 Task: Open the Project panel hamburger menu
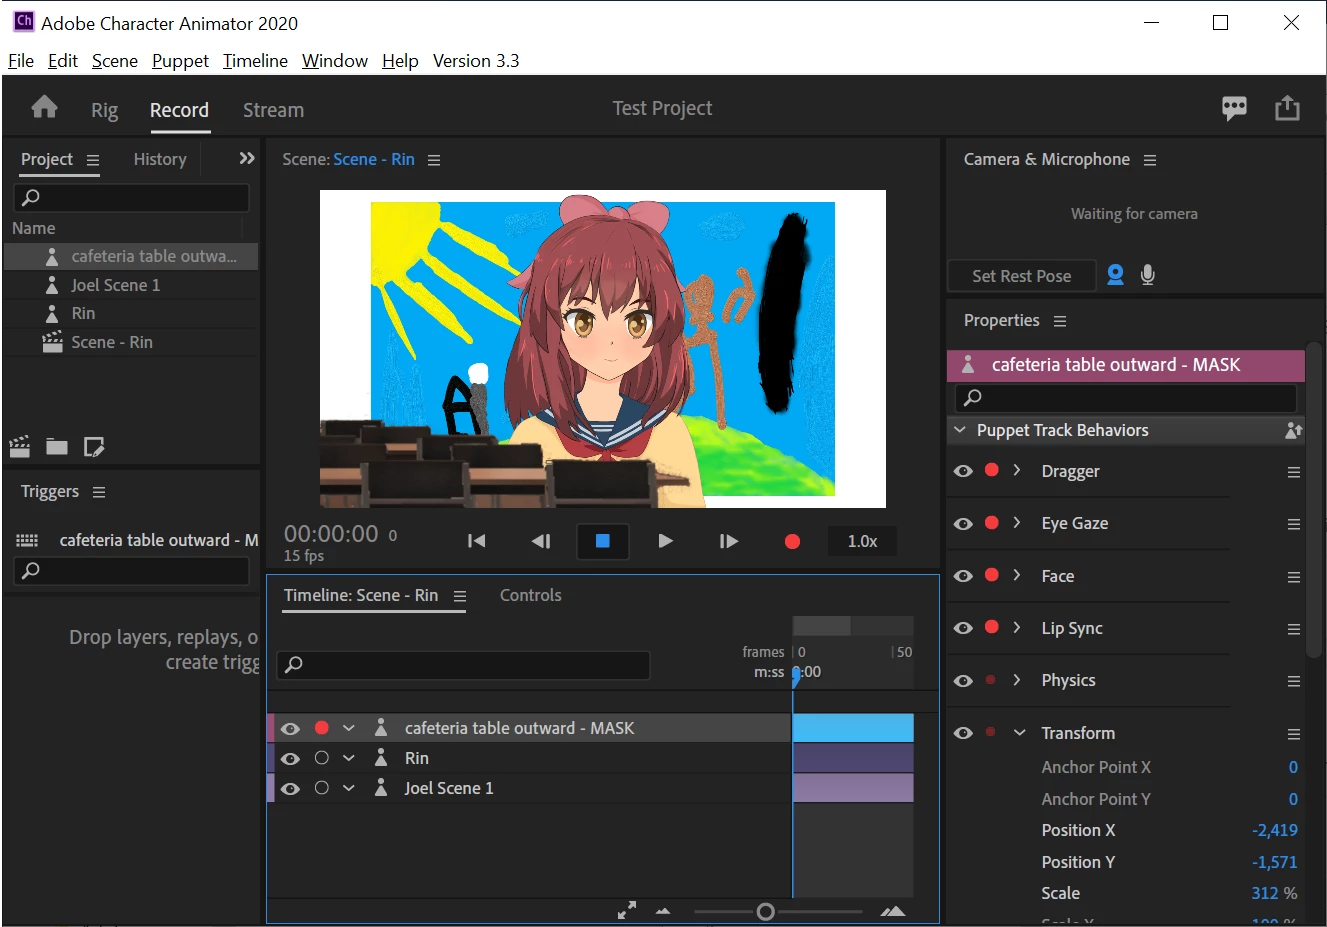pyautogui.click(x=93, y=160)
